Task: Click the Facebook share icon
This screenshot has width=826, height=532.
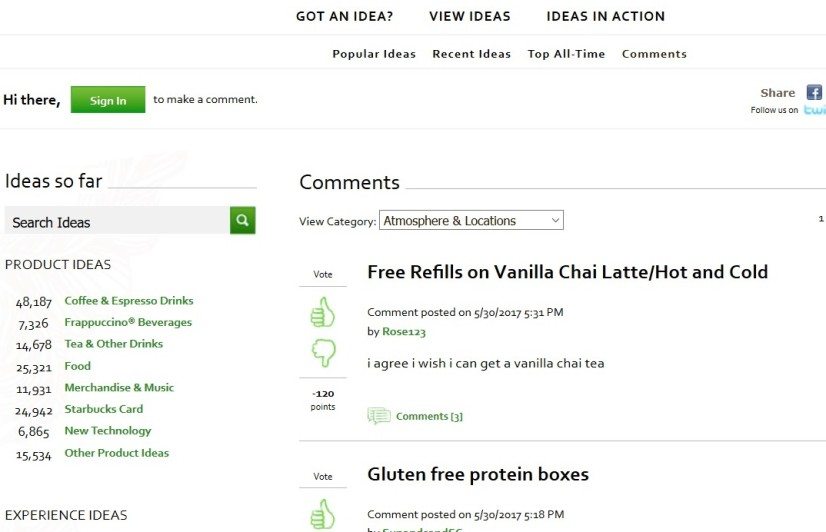Action: pyautogui.click(x=814, y=93)
